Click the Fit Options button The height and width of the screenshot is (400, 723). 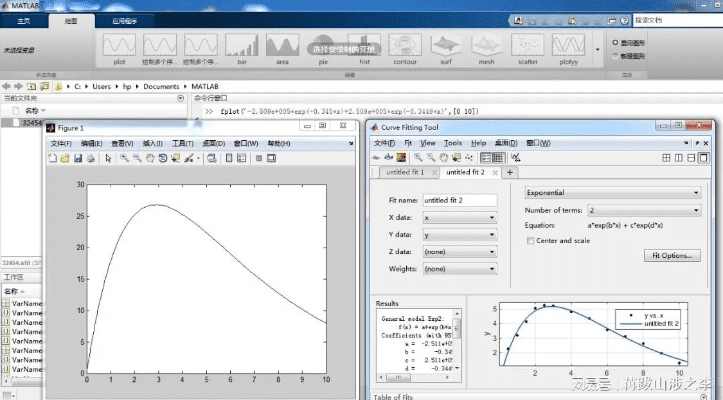[x=671, y=256]
